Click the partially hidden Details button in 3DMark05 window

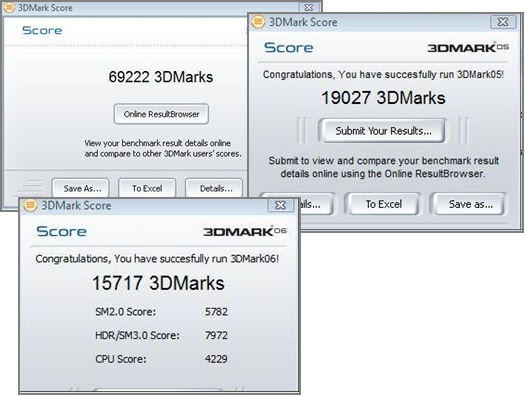click(316, 204)
